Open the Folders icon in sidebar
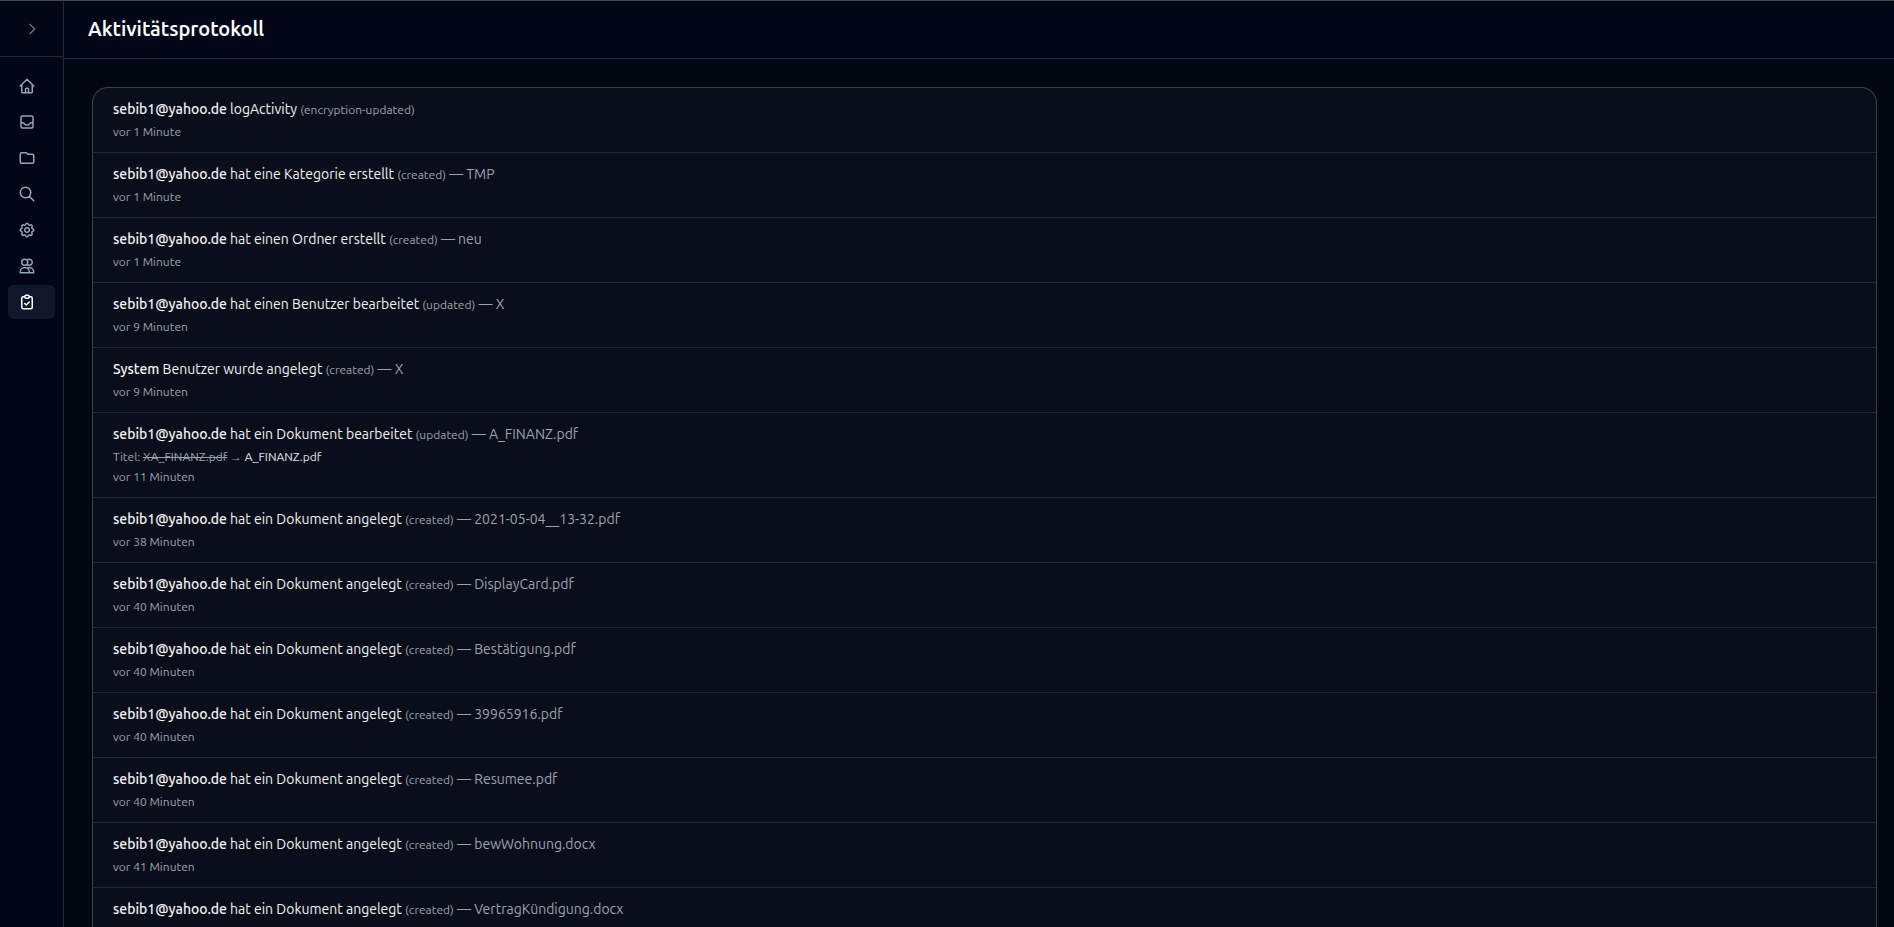The width and height of the screenshot is (1894, 927). tap(27, 158)
